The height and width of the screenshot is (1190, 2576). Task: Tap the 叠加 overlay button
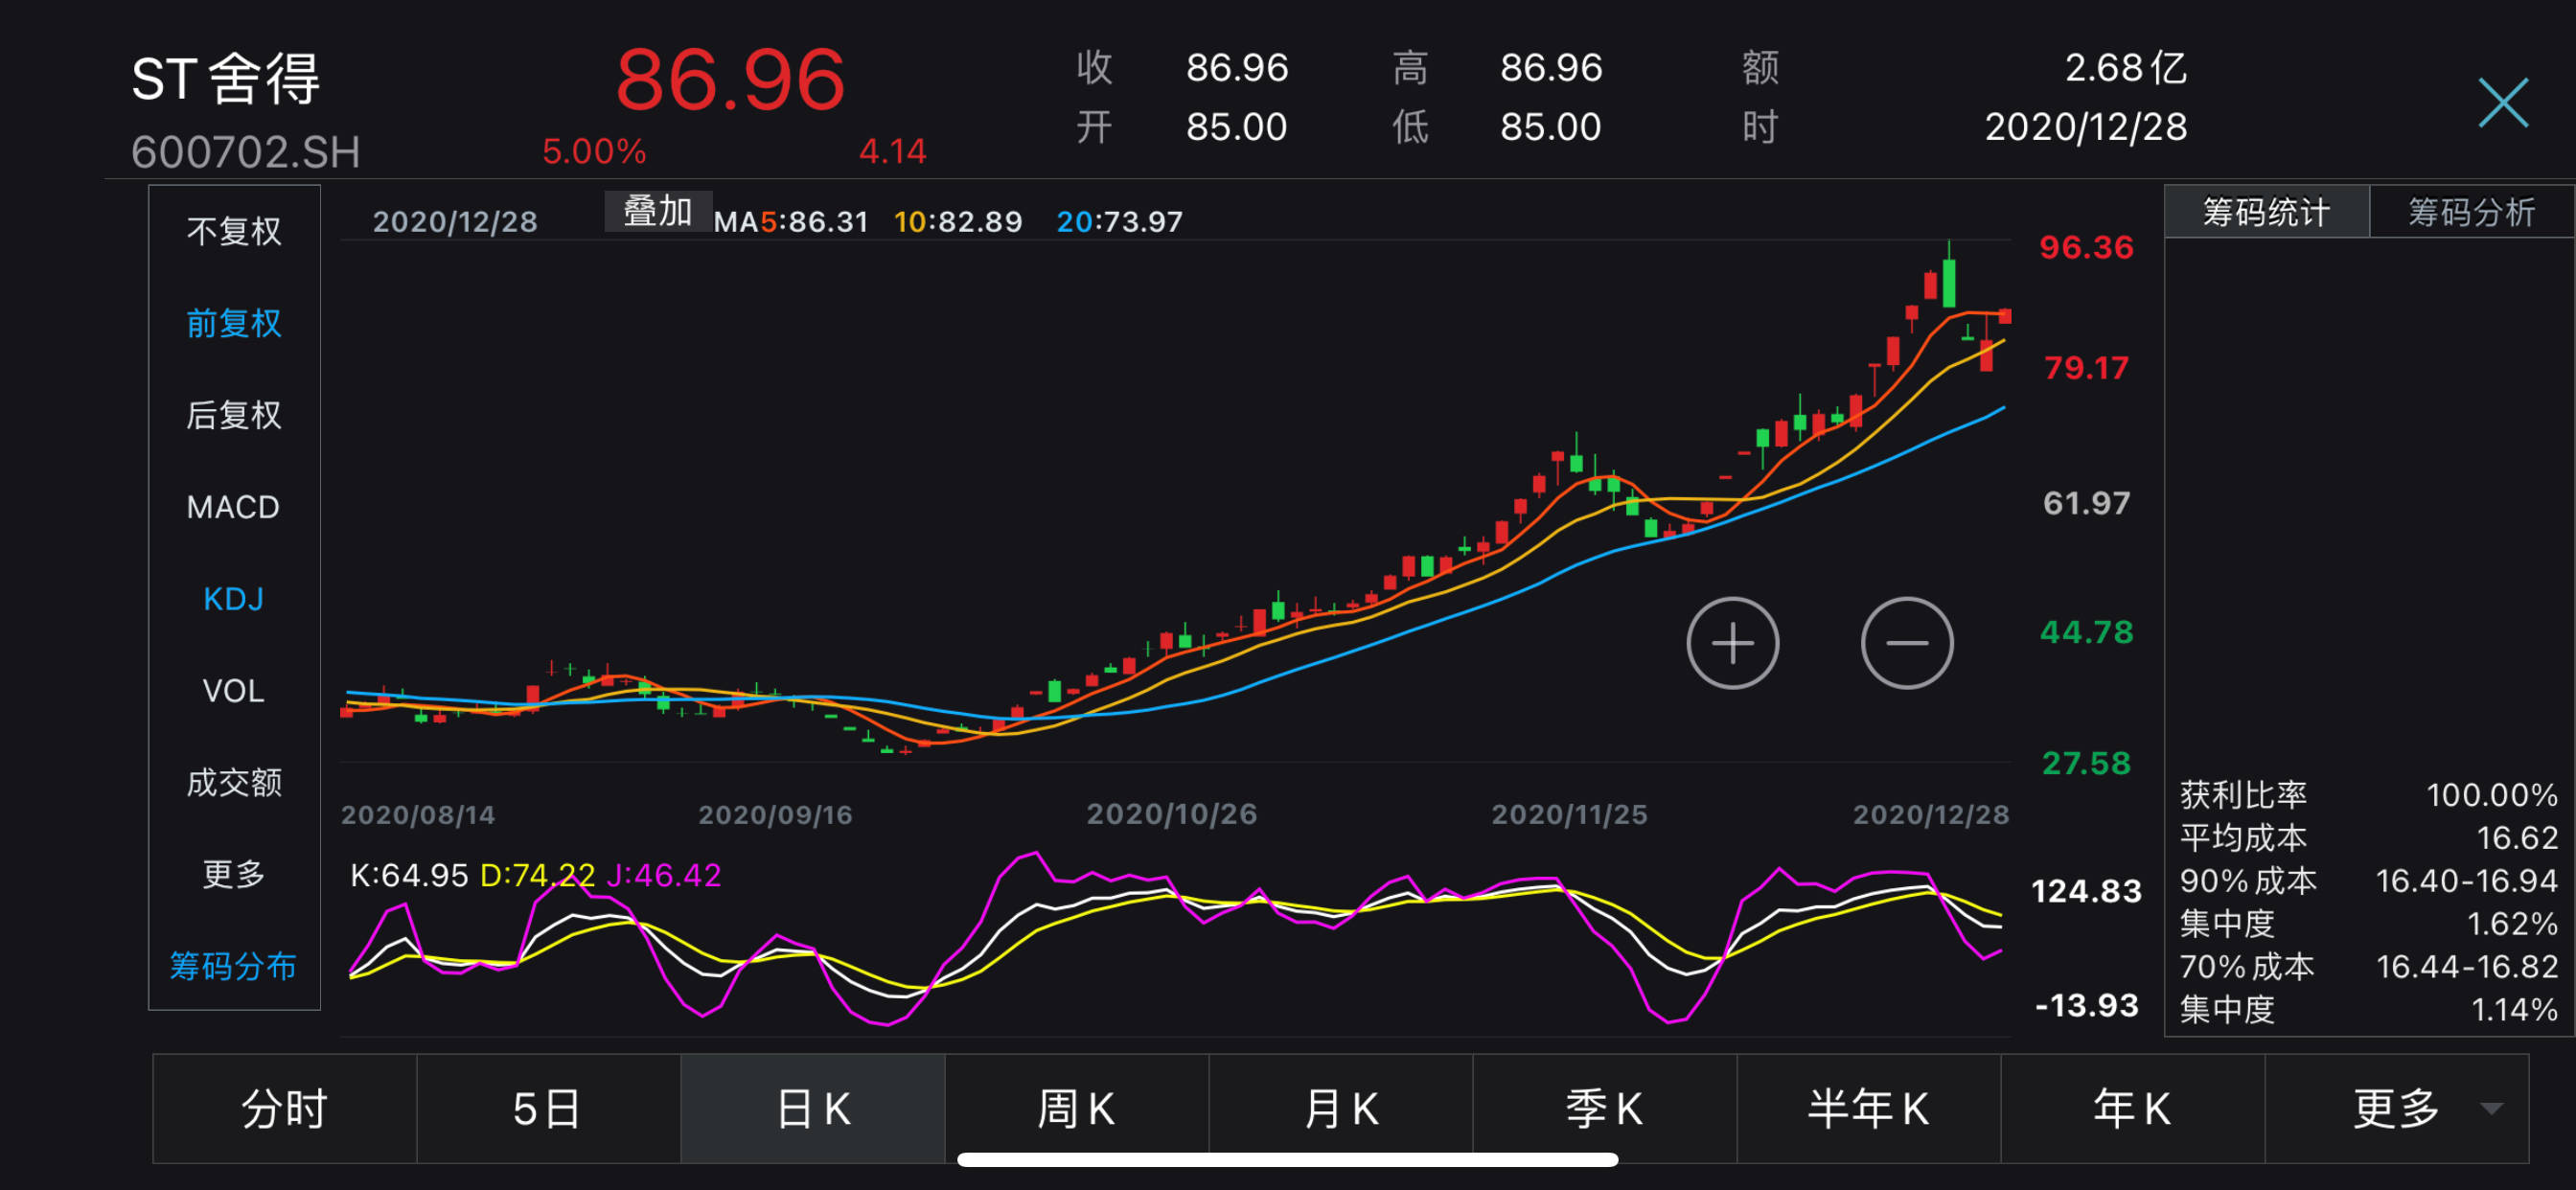point(657,212)
